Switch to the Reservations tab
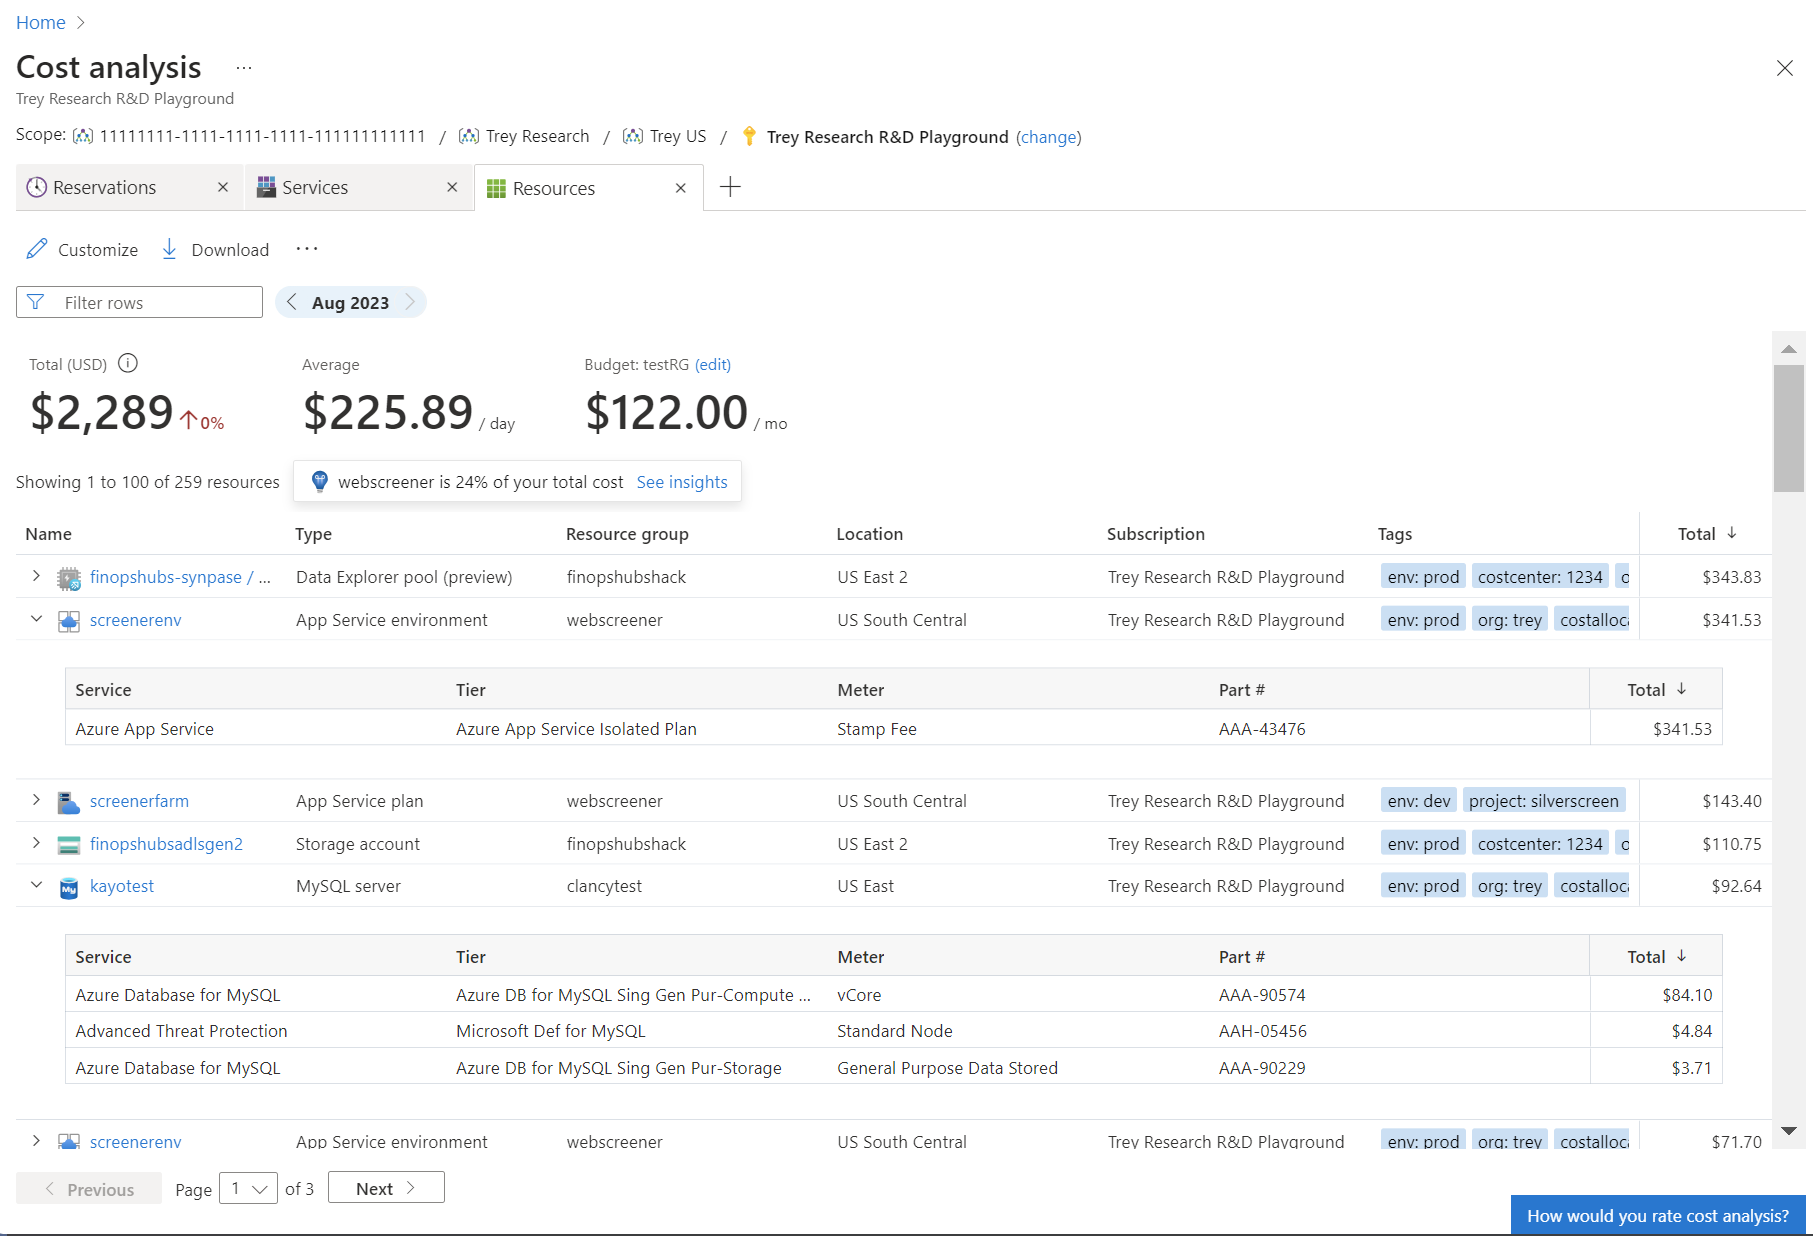The image size is (1813, 1236). (x=105, y=188)
